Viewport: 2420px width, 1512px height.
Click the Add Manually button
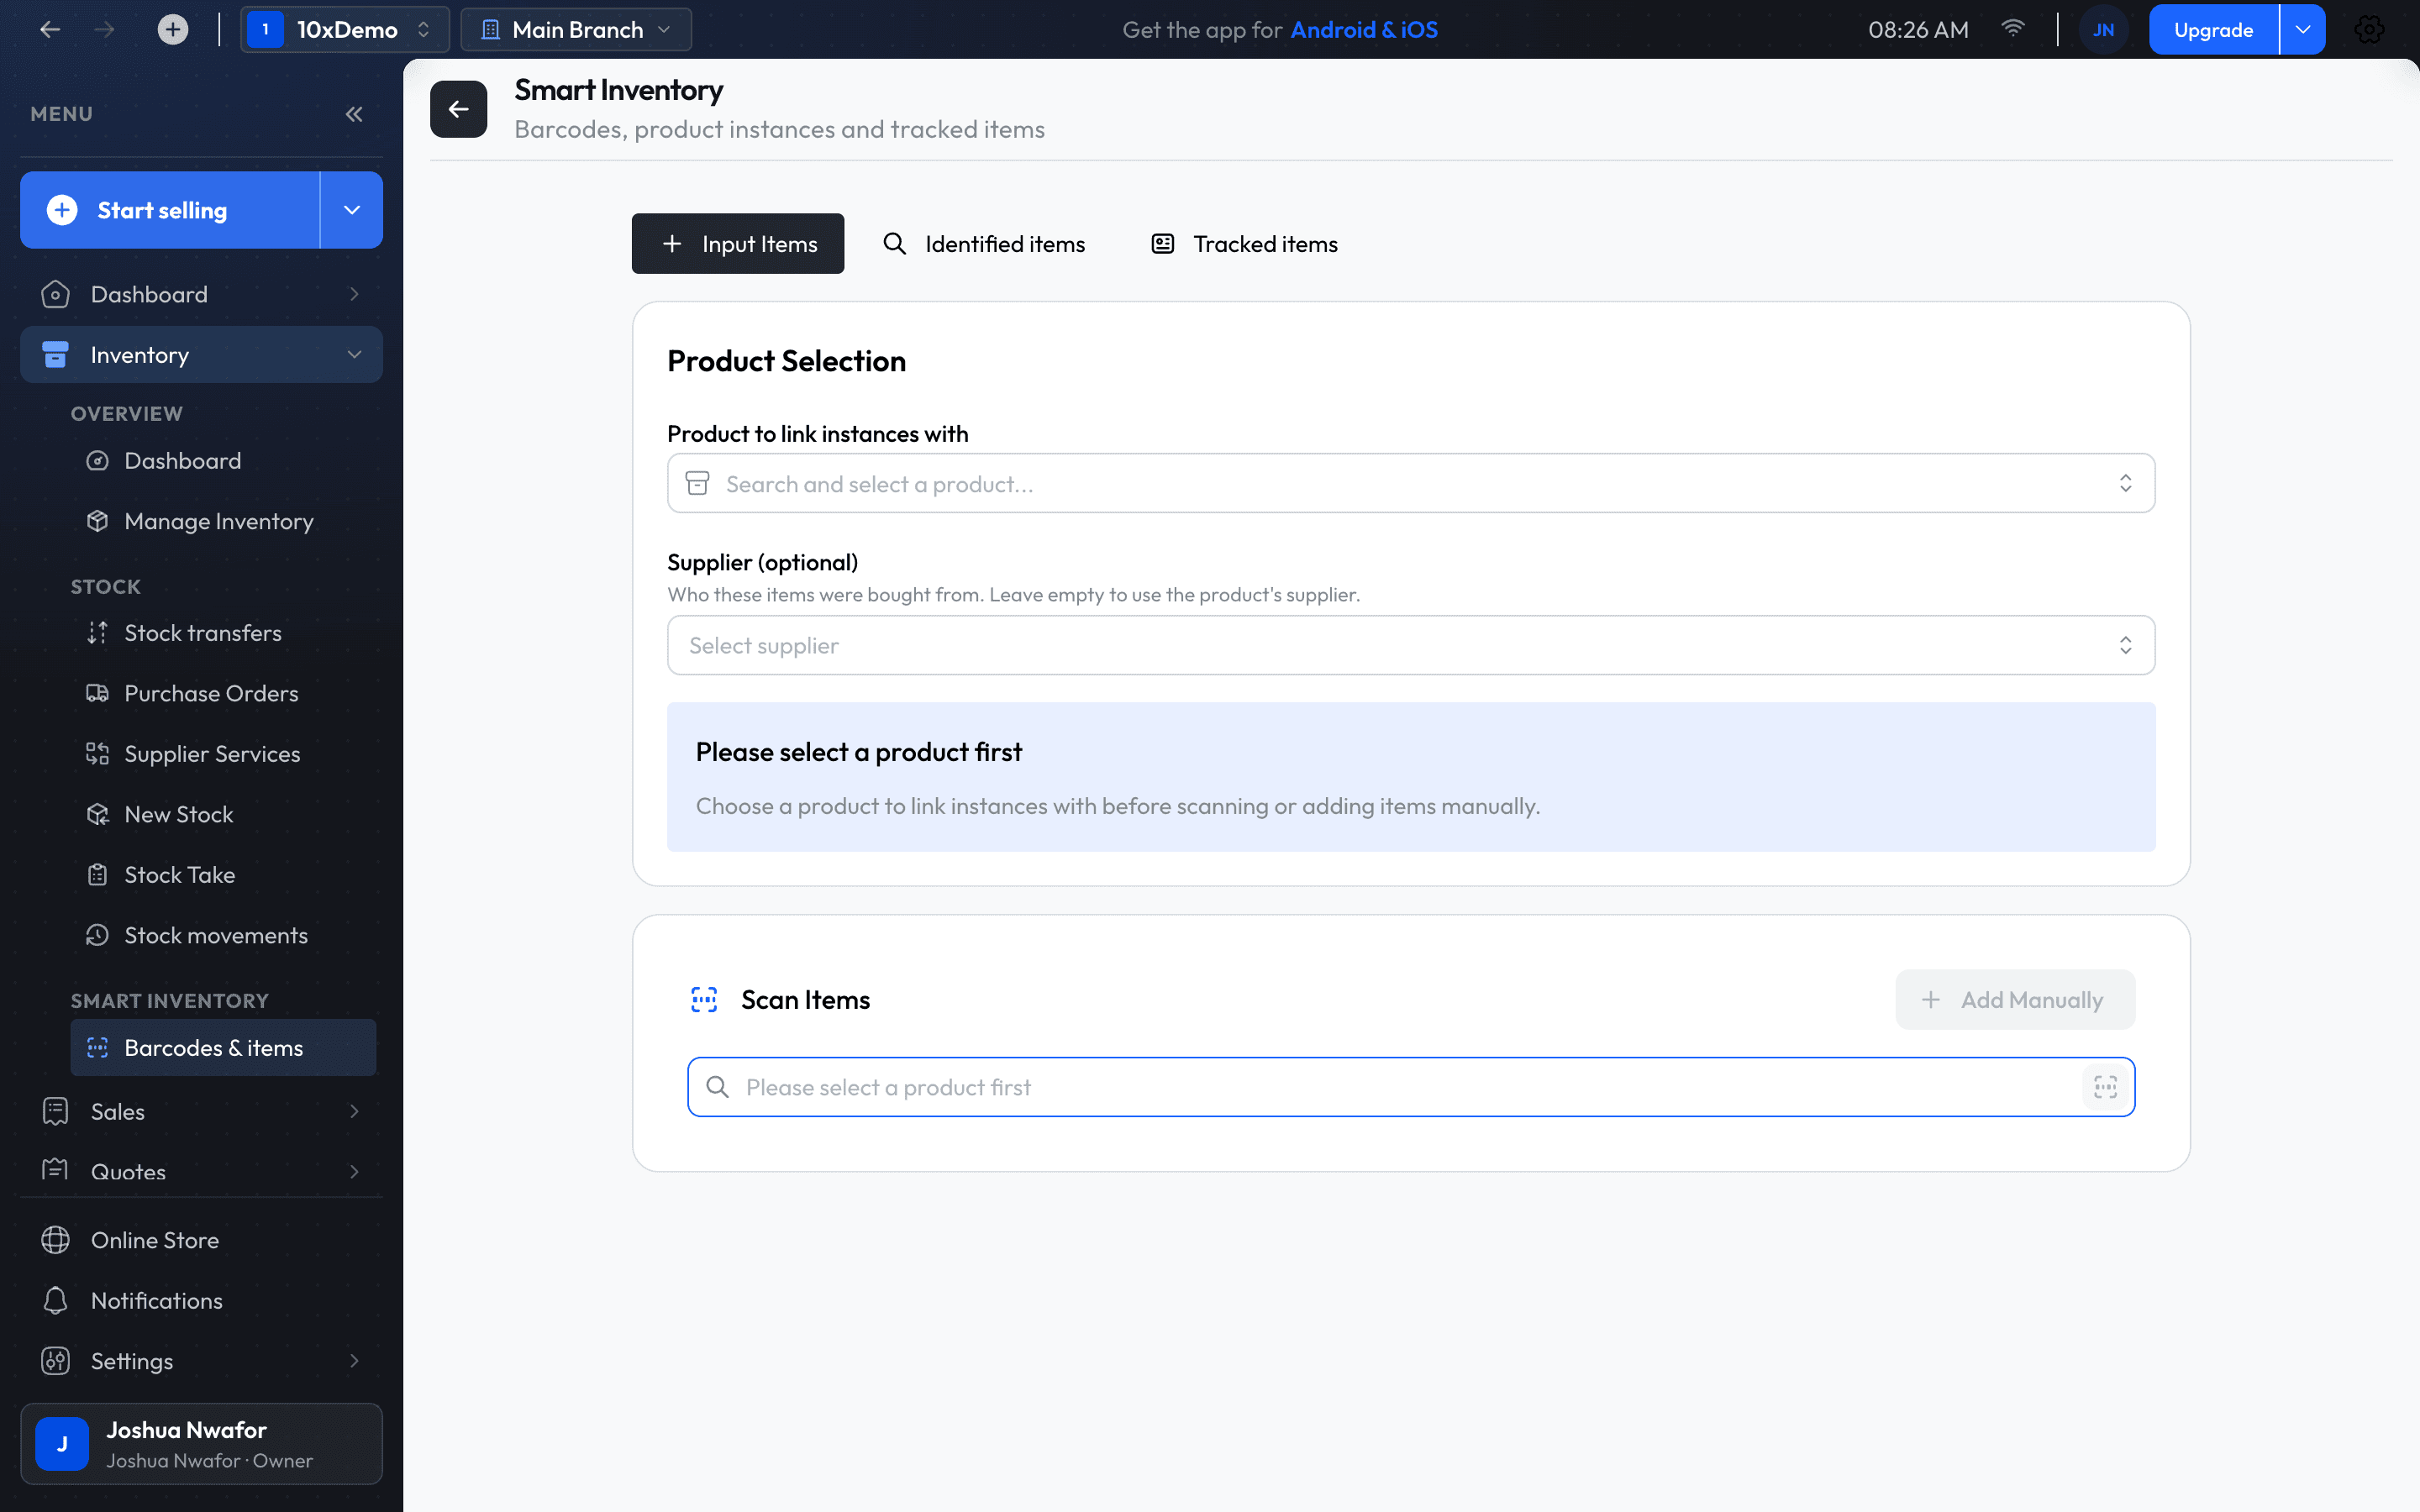pos(2015,999)
